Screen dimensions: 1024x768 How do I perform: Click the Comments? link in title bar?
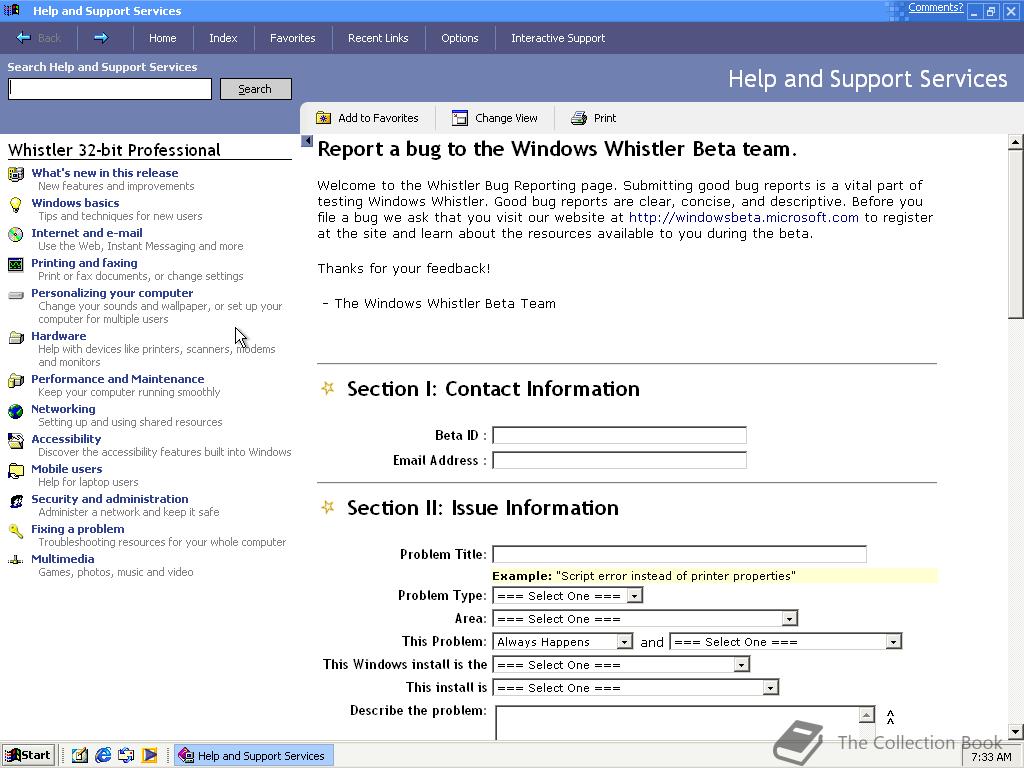[x=935, y=8]
